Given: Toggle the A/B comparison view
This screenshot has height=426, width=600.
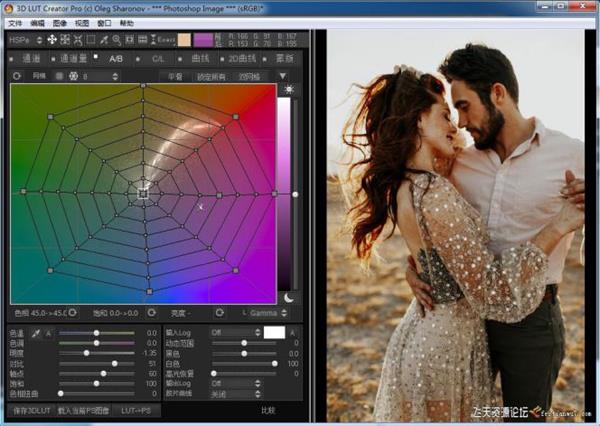Looking at the screenshot, I should pyautogui.click(x=116, y=59).
